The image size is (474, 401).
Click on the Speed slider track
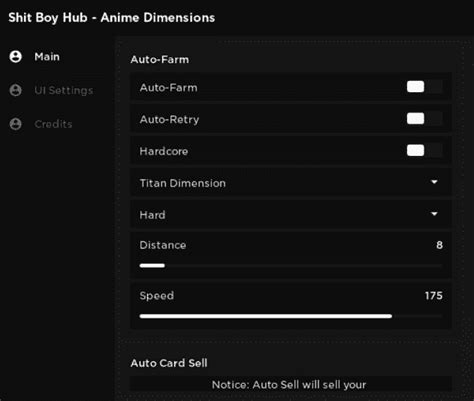click(291, 316)
